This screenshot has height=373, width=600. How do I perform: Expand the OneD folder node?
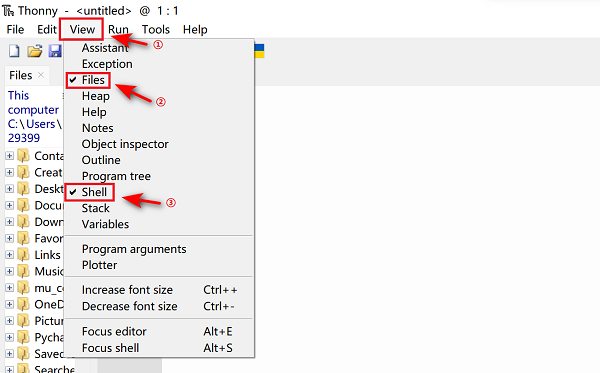pyautogui.click(x=10, y=304)
